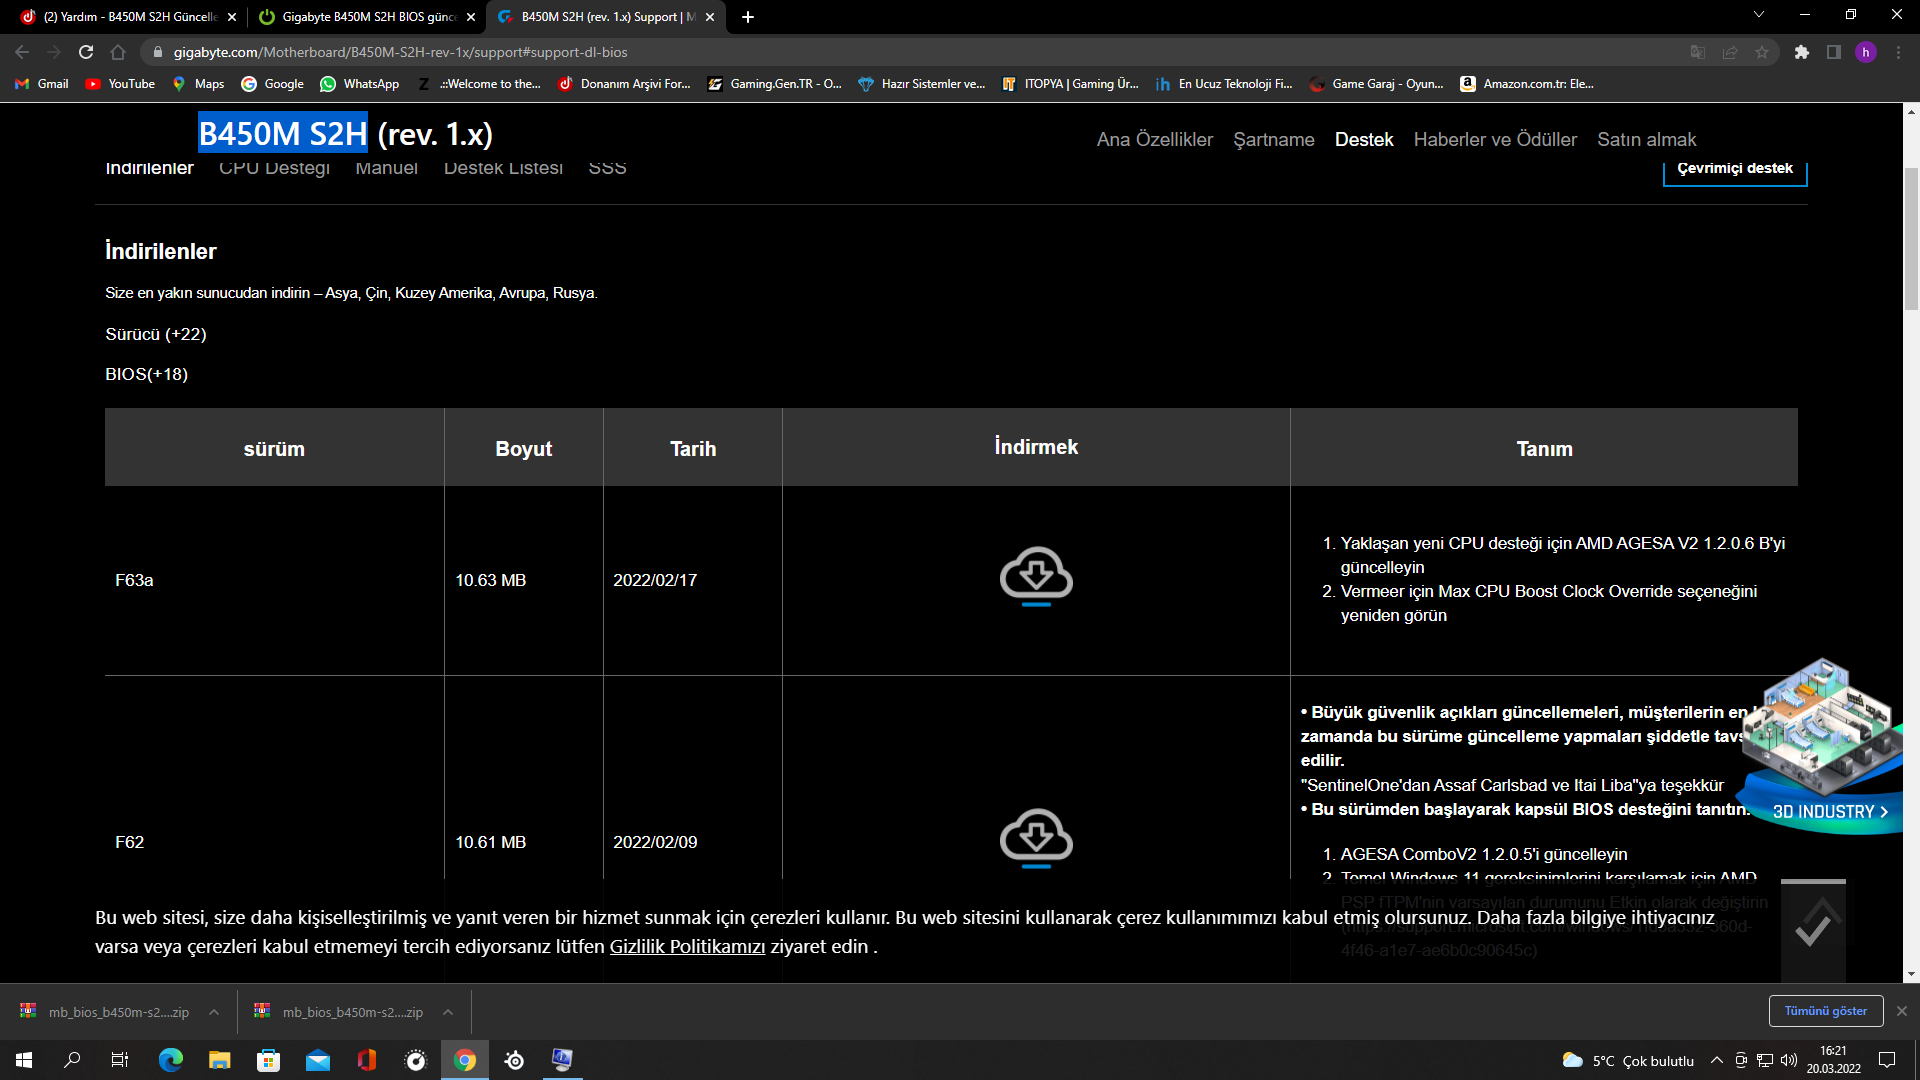The width and height of the screenshot is (1920, 1080).
Task: Launch Microsoft Edge from taskbar
Action: (170, 1060)
